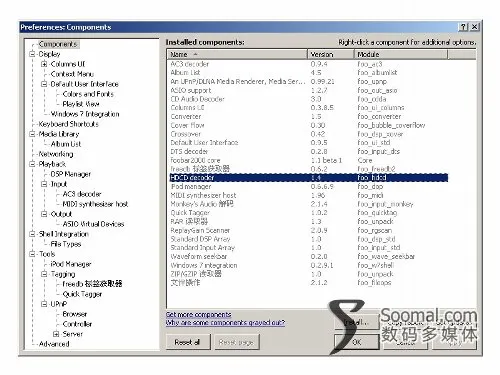Select the Waveform seekbar component

point(309,256)
